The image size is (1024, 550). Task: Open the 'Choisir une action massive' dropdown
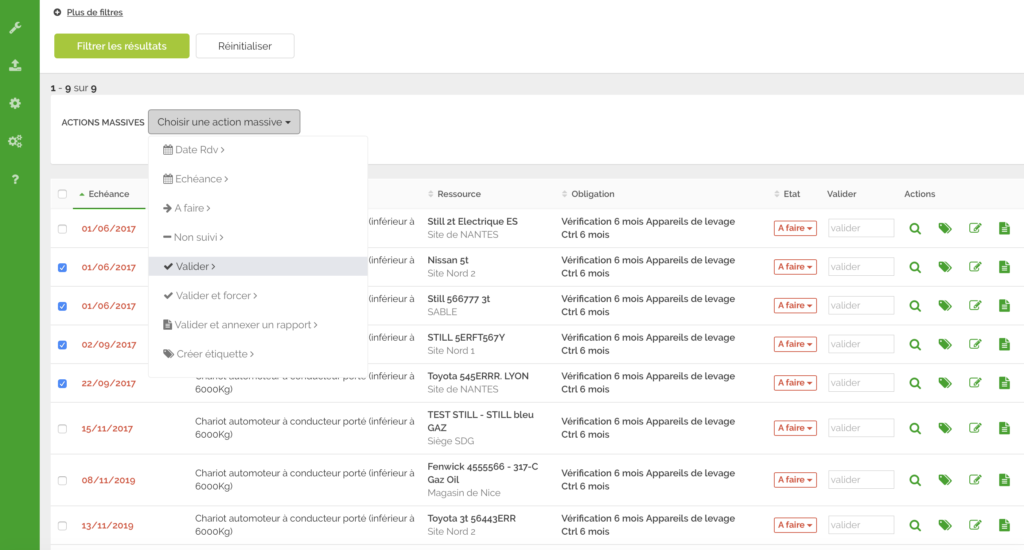pos(224,122)
